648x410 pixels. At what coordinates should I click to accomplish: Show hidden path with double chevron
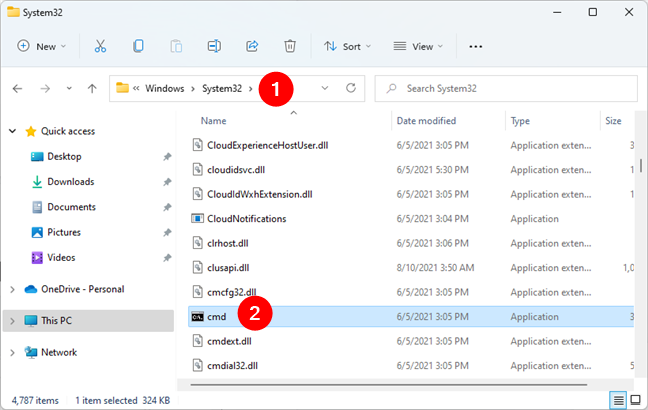click(136, 88)
